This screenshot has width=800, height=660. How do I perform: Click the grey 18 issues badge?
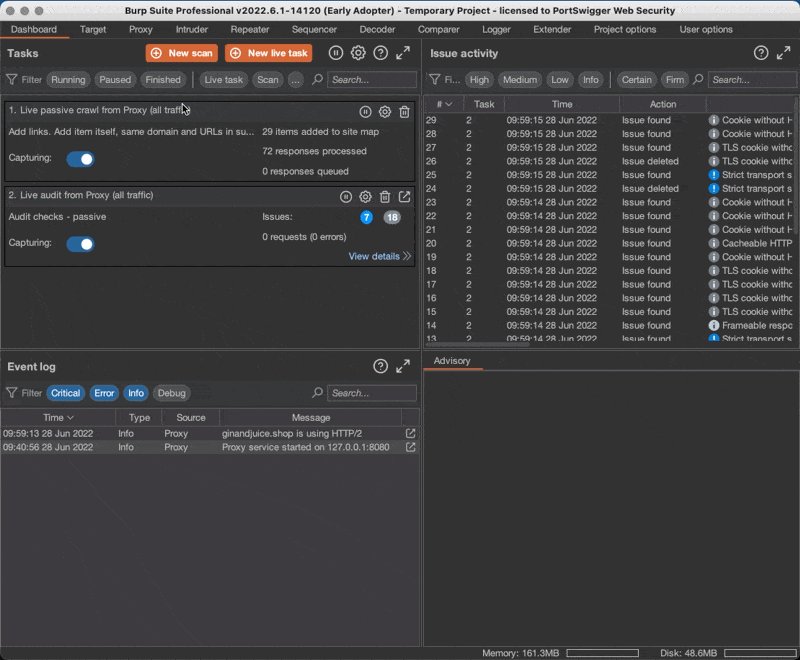(392, 217)
